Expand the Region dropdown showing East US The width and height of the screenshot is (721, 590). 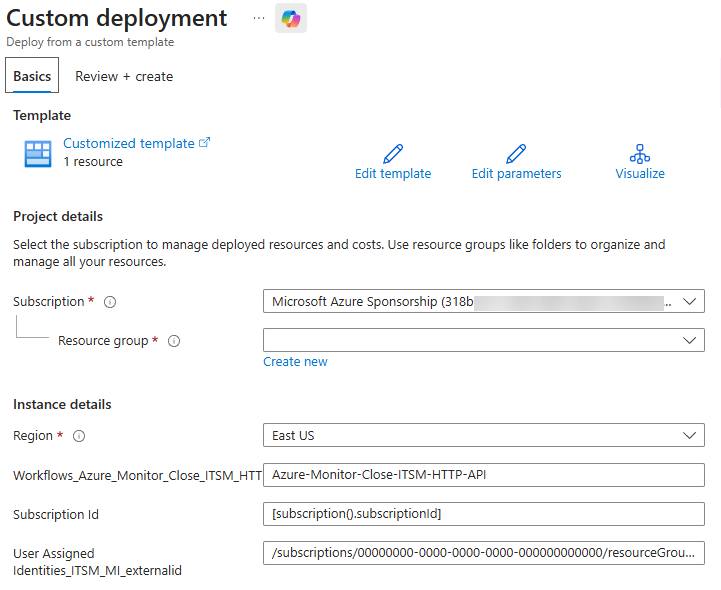688,435
